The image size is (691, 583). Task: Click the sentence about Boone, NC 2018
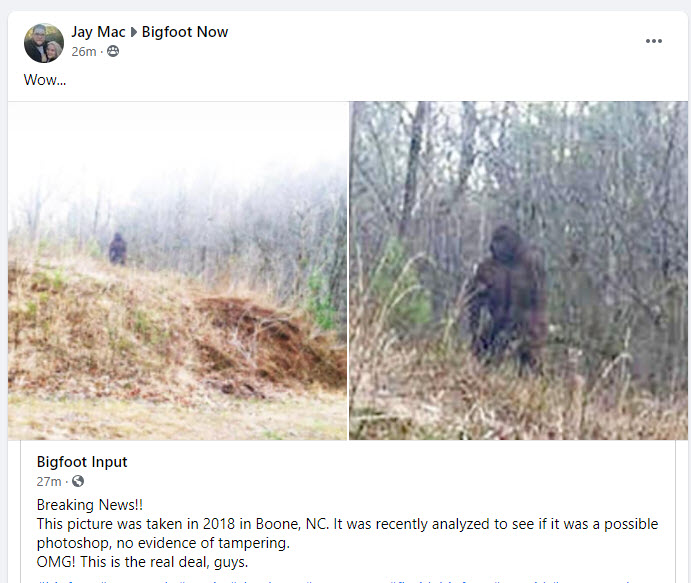click(347, 533)
